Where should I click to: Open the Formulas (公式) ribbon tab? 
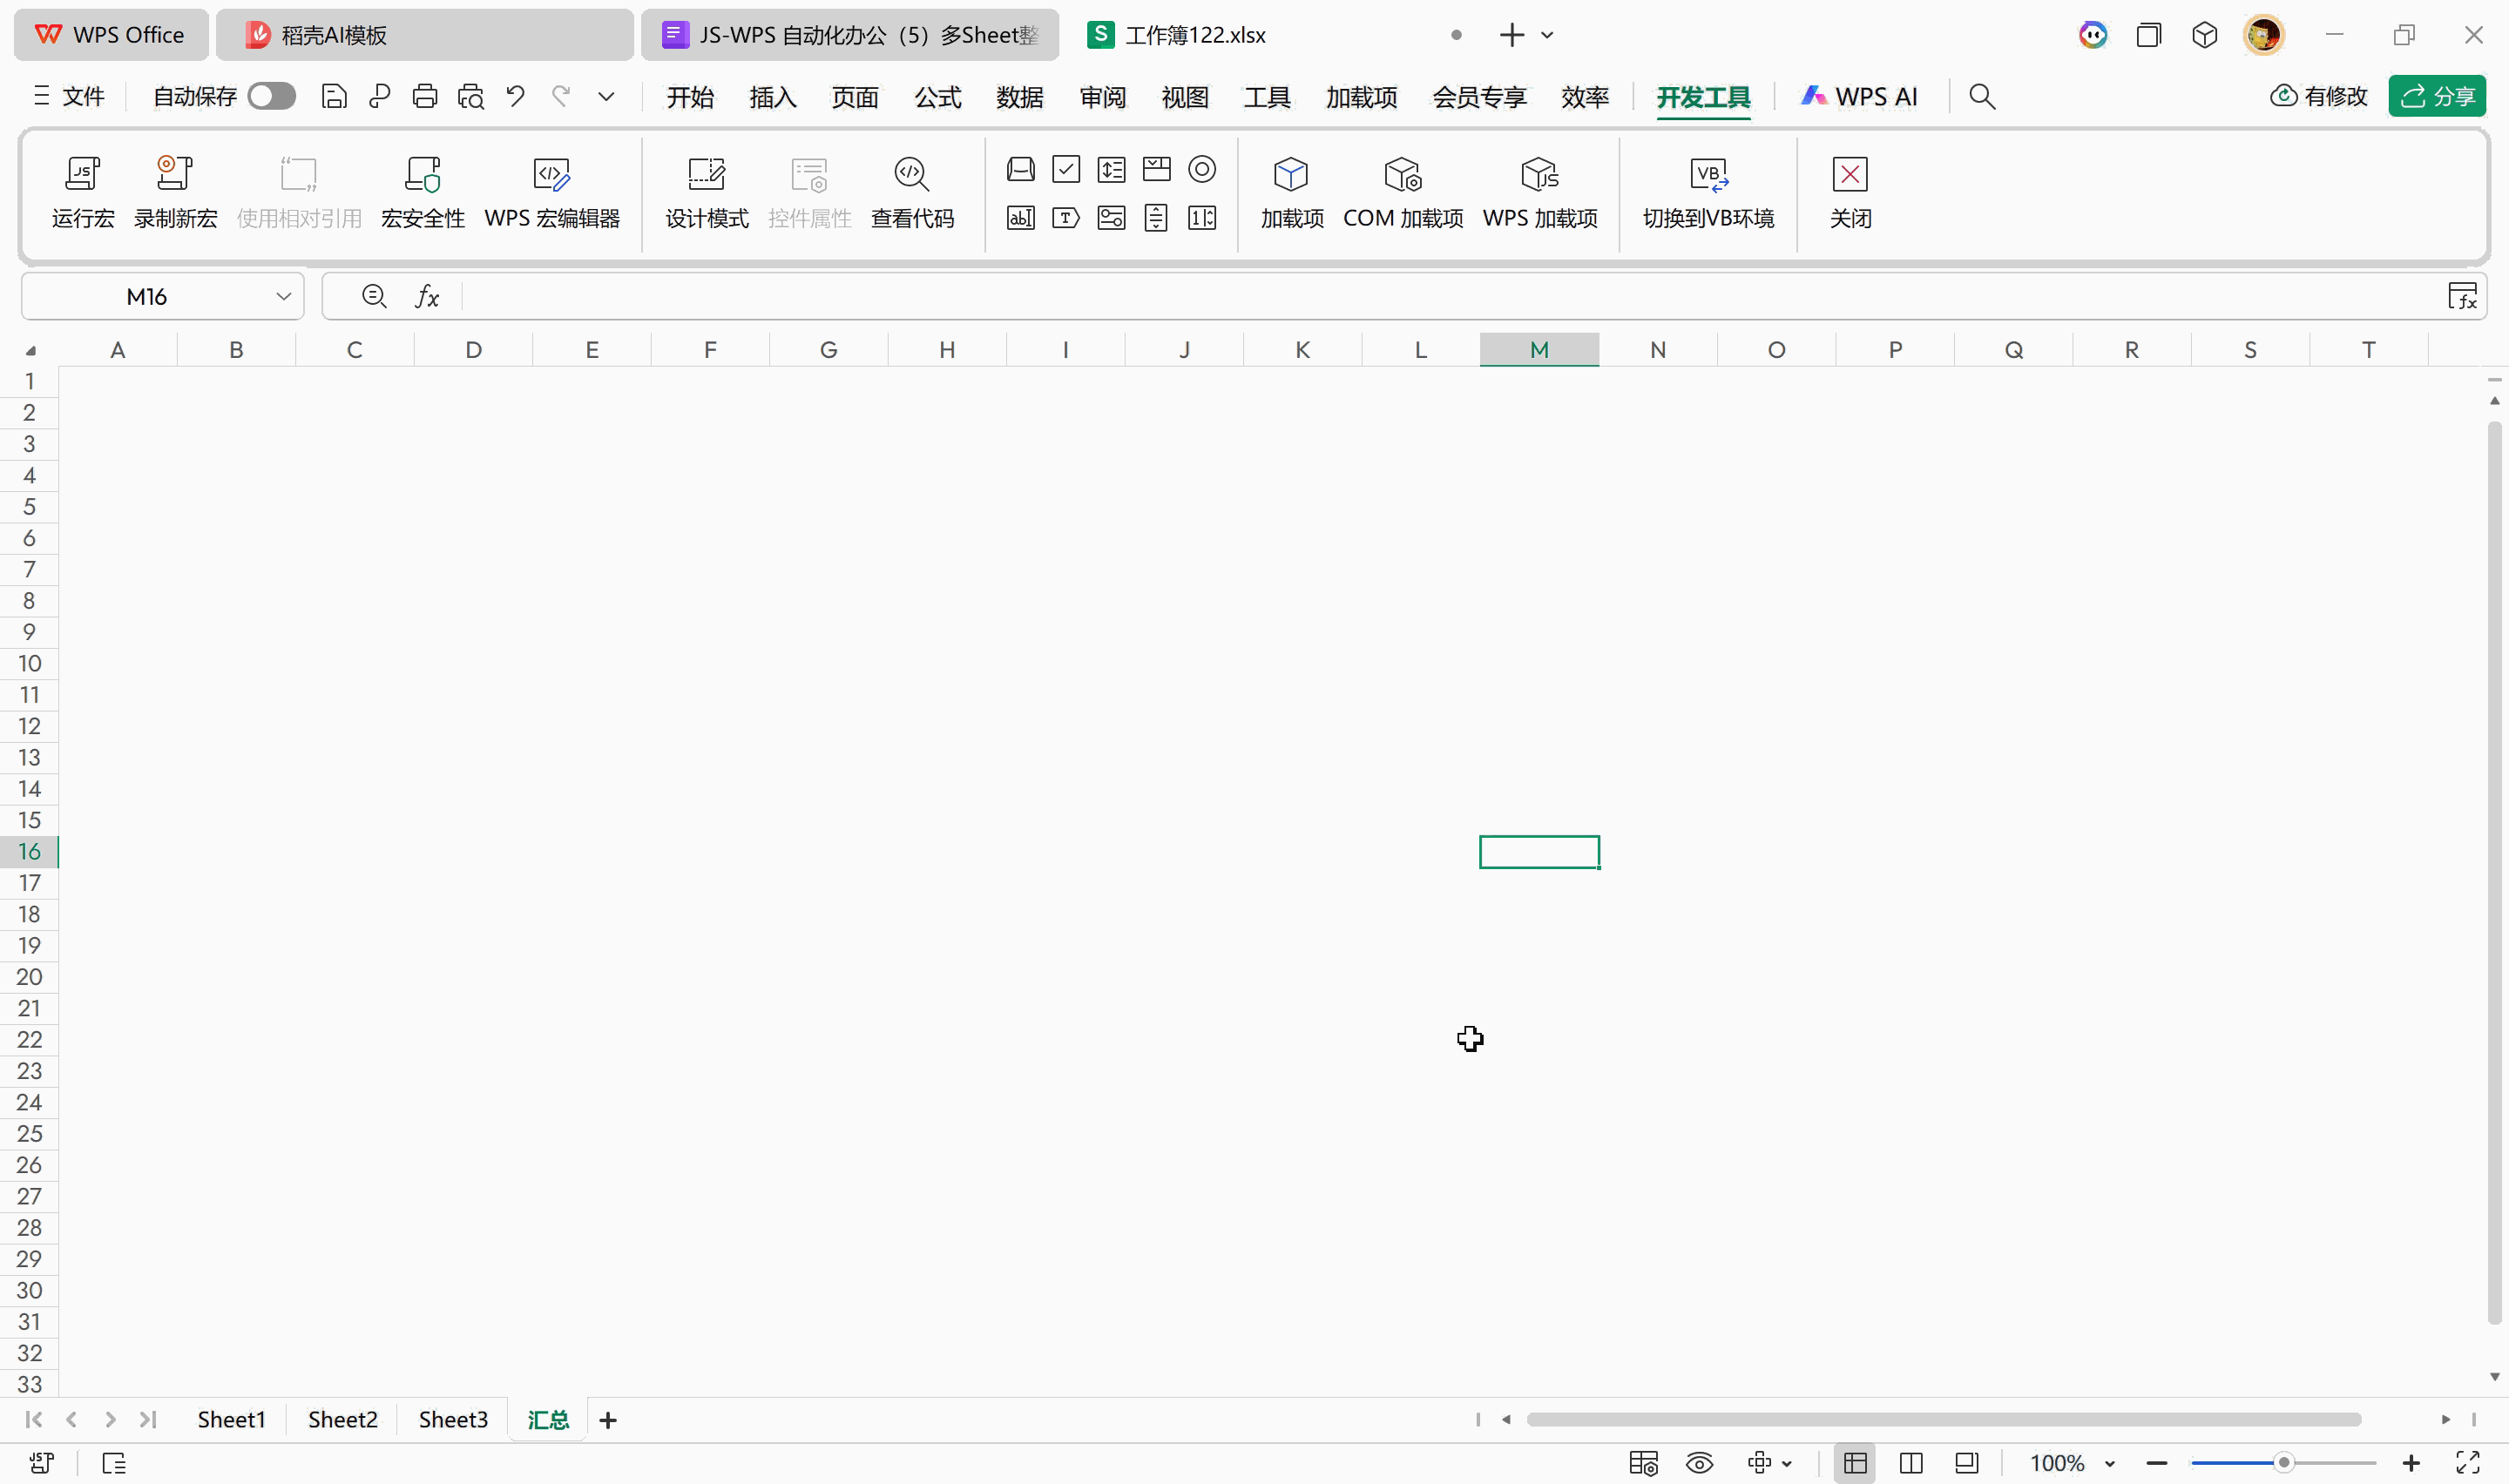pos(937,97)
